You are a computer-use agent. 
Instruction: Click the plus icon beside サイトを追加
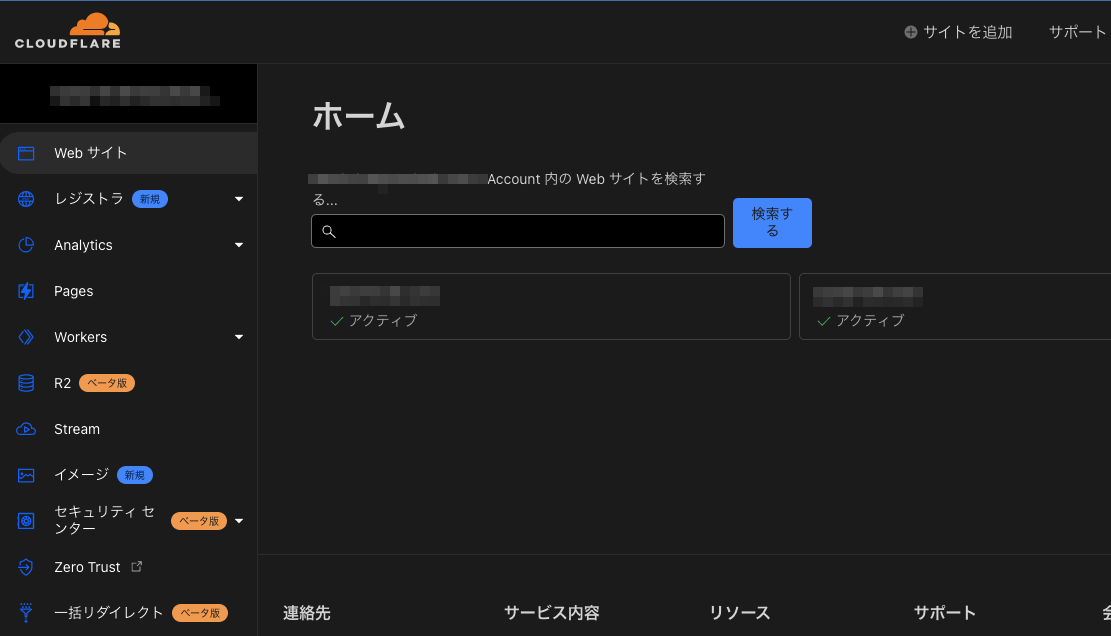point(910,32)
